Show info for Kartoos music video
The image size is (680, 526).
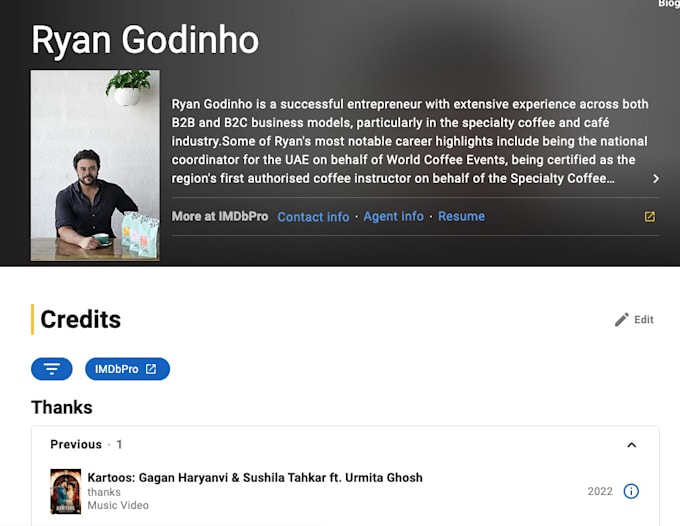coord(631,491)
